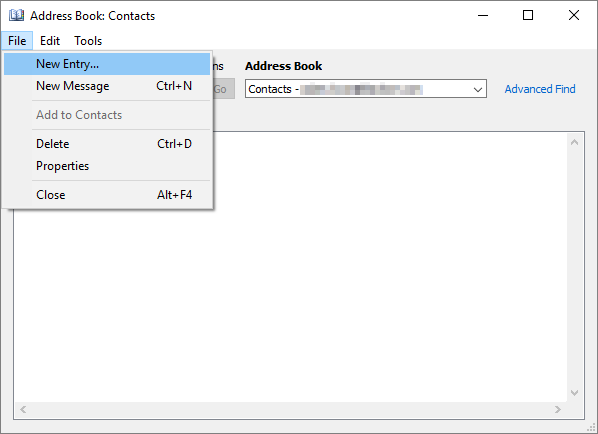Maximize the Address Book window

click(x=528, y=15)
